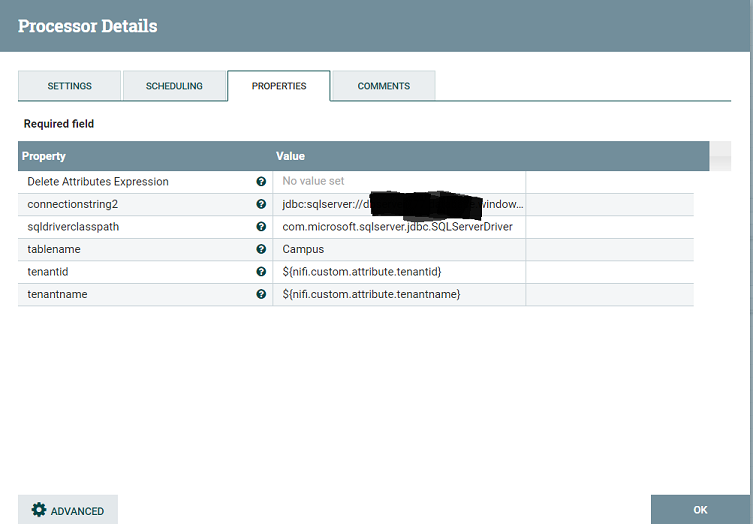This screenshot has width=753, height=524.
Task: Select the jdbc:sqlserver connection string value
Action: click(x=399, y=204)
